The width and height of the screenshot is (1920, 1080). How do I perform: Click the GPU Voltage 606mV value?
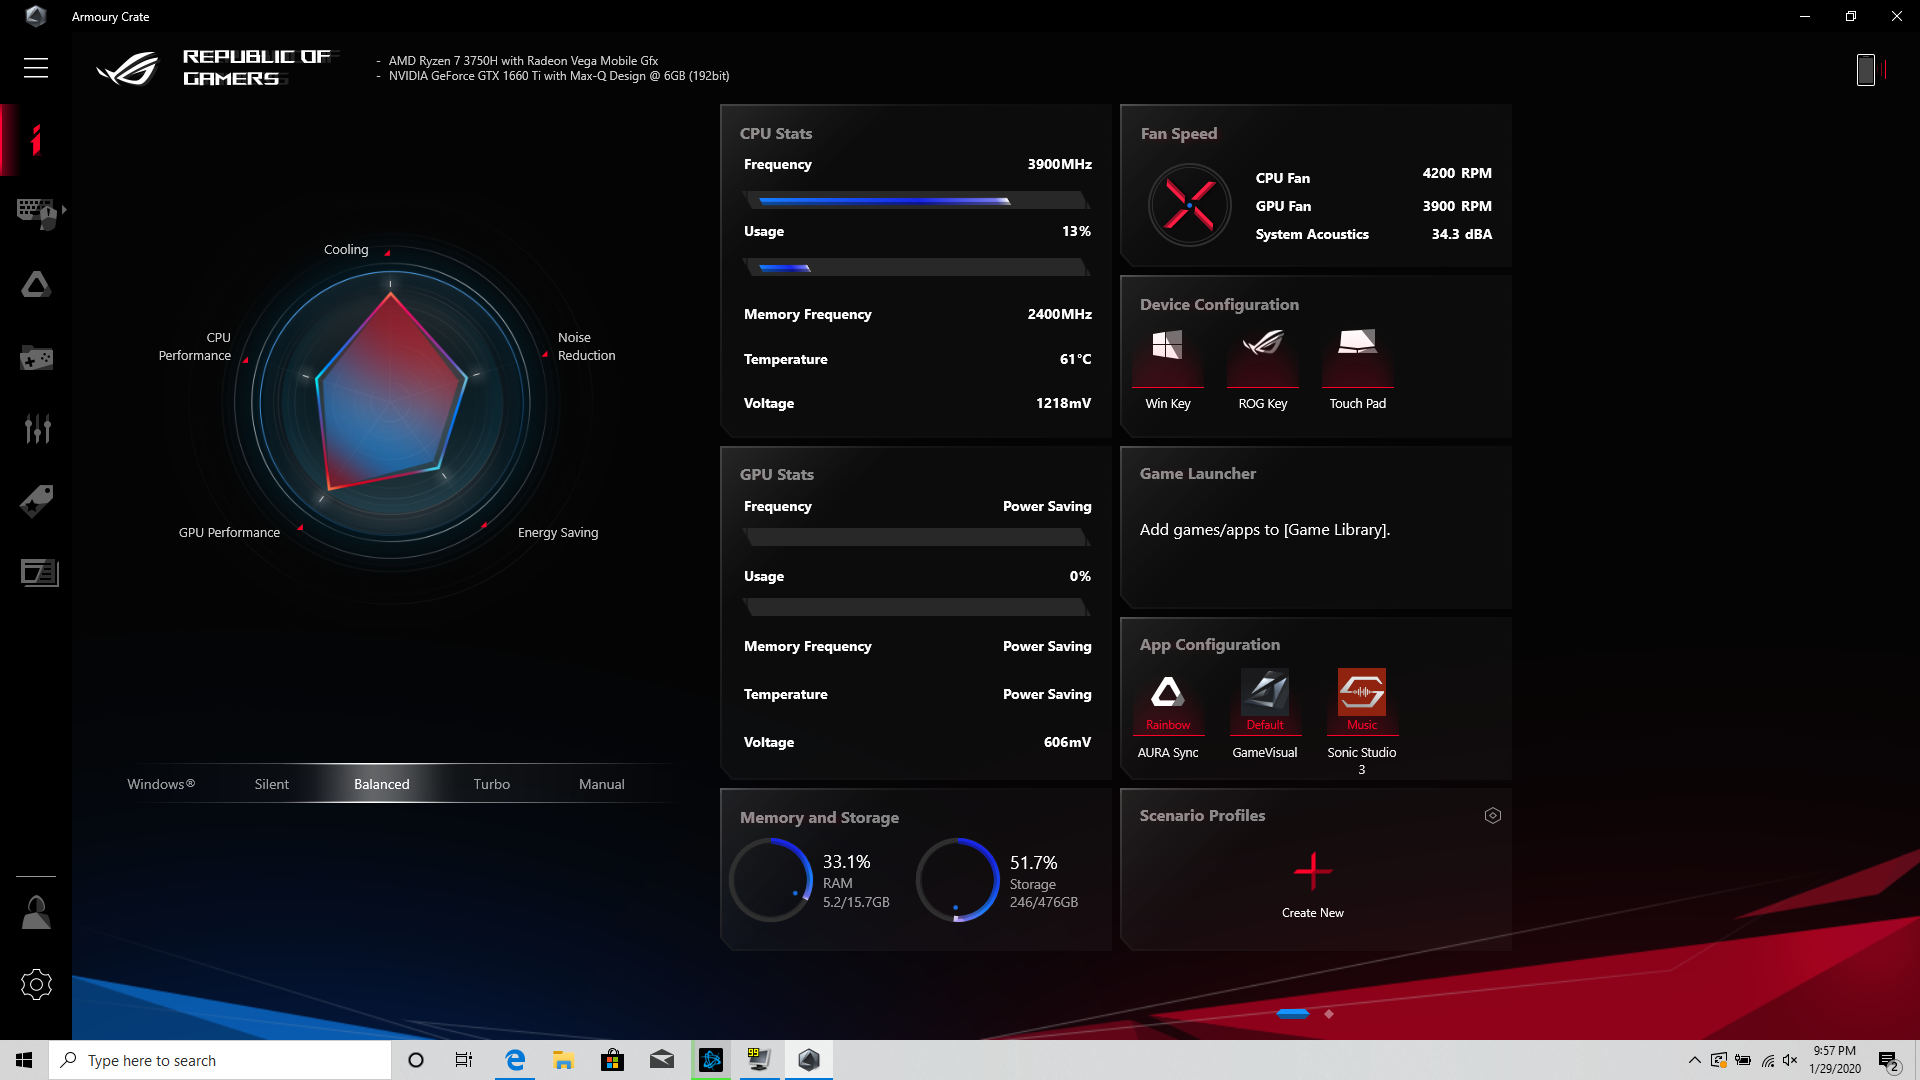click(x=1067, y=742)
